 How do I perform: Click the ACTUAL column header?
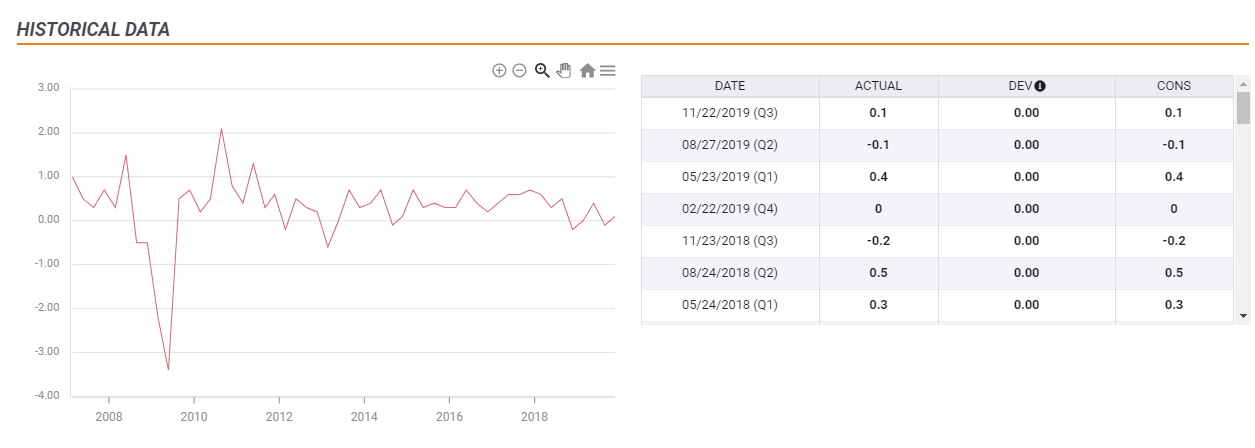click(878, 86)
